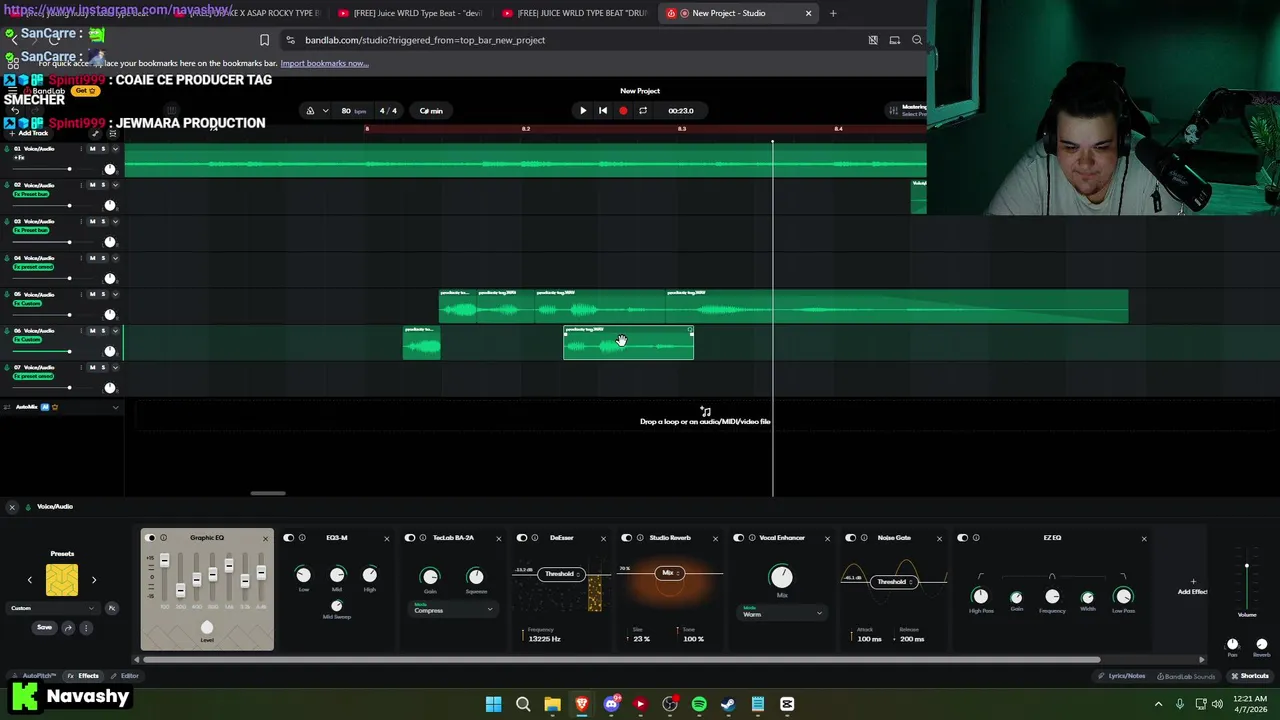Viewport: 1280px width, 720px height.
Task: Click the Add Track button
Action: pos(28,133)
